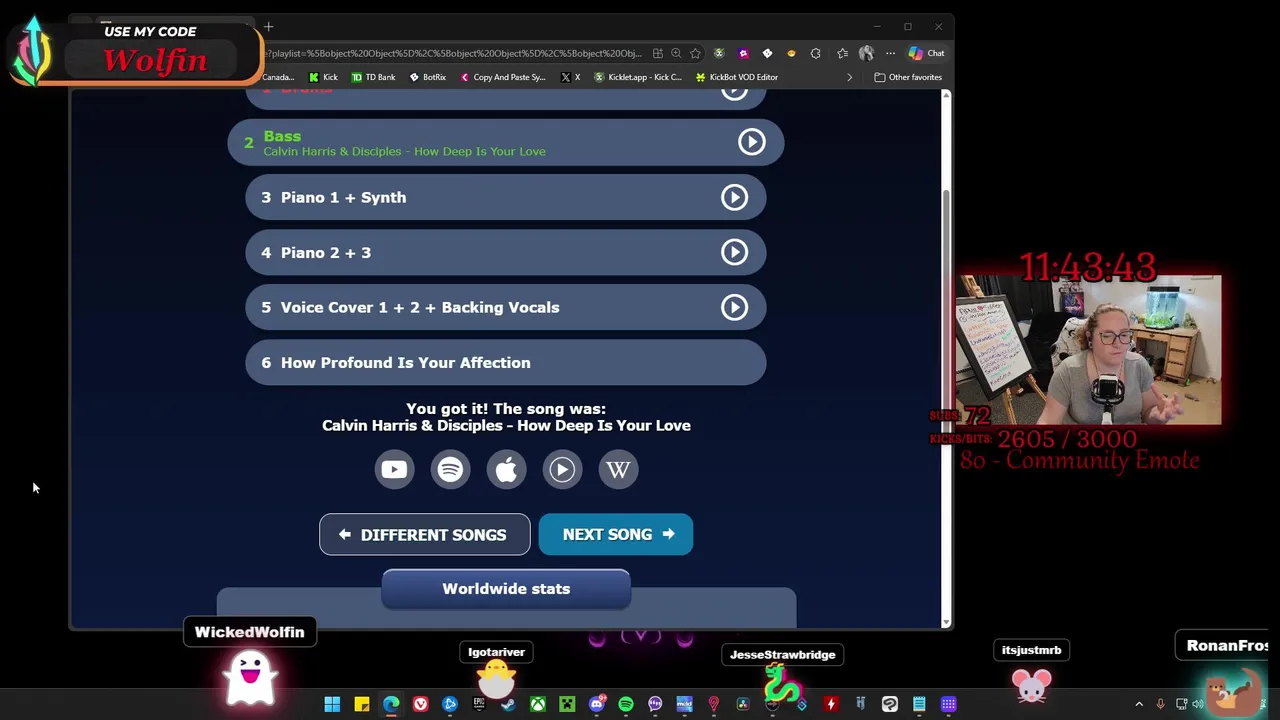The height and width of the screenshot is (720, 1280).
Task: Open browser Settings and more menu
Action: pyautogui.click(x=890, y=53)
